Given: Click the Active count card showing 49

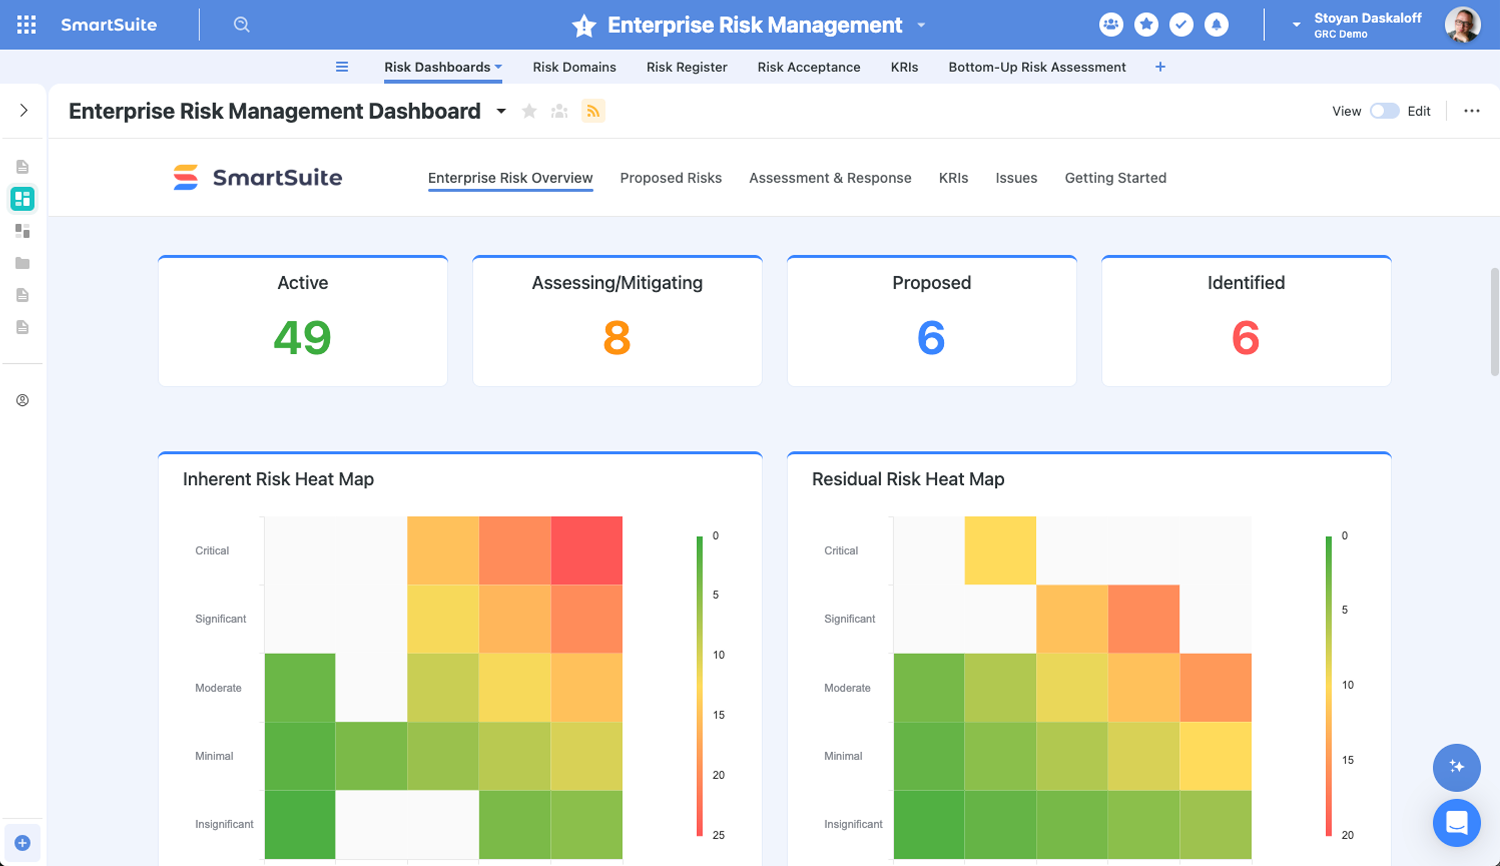Looking at the screenshot, I should pyautogui.click(x=303, y=321).
